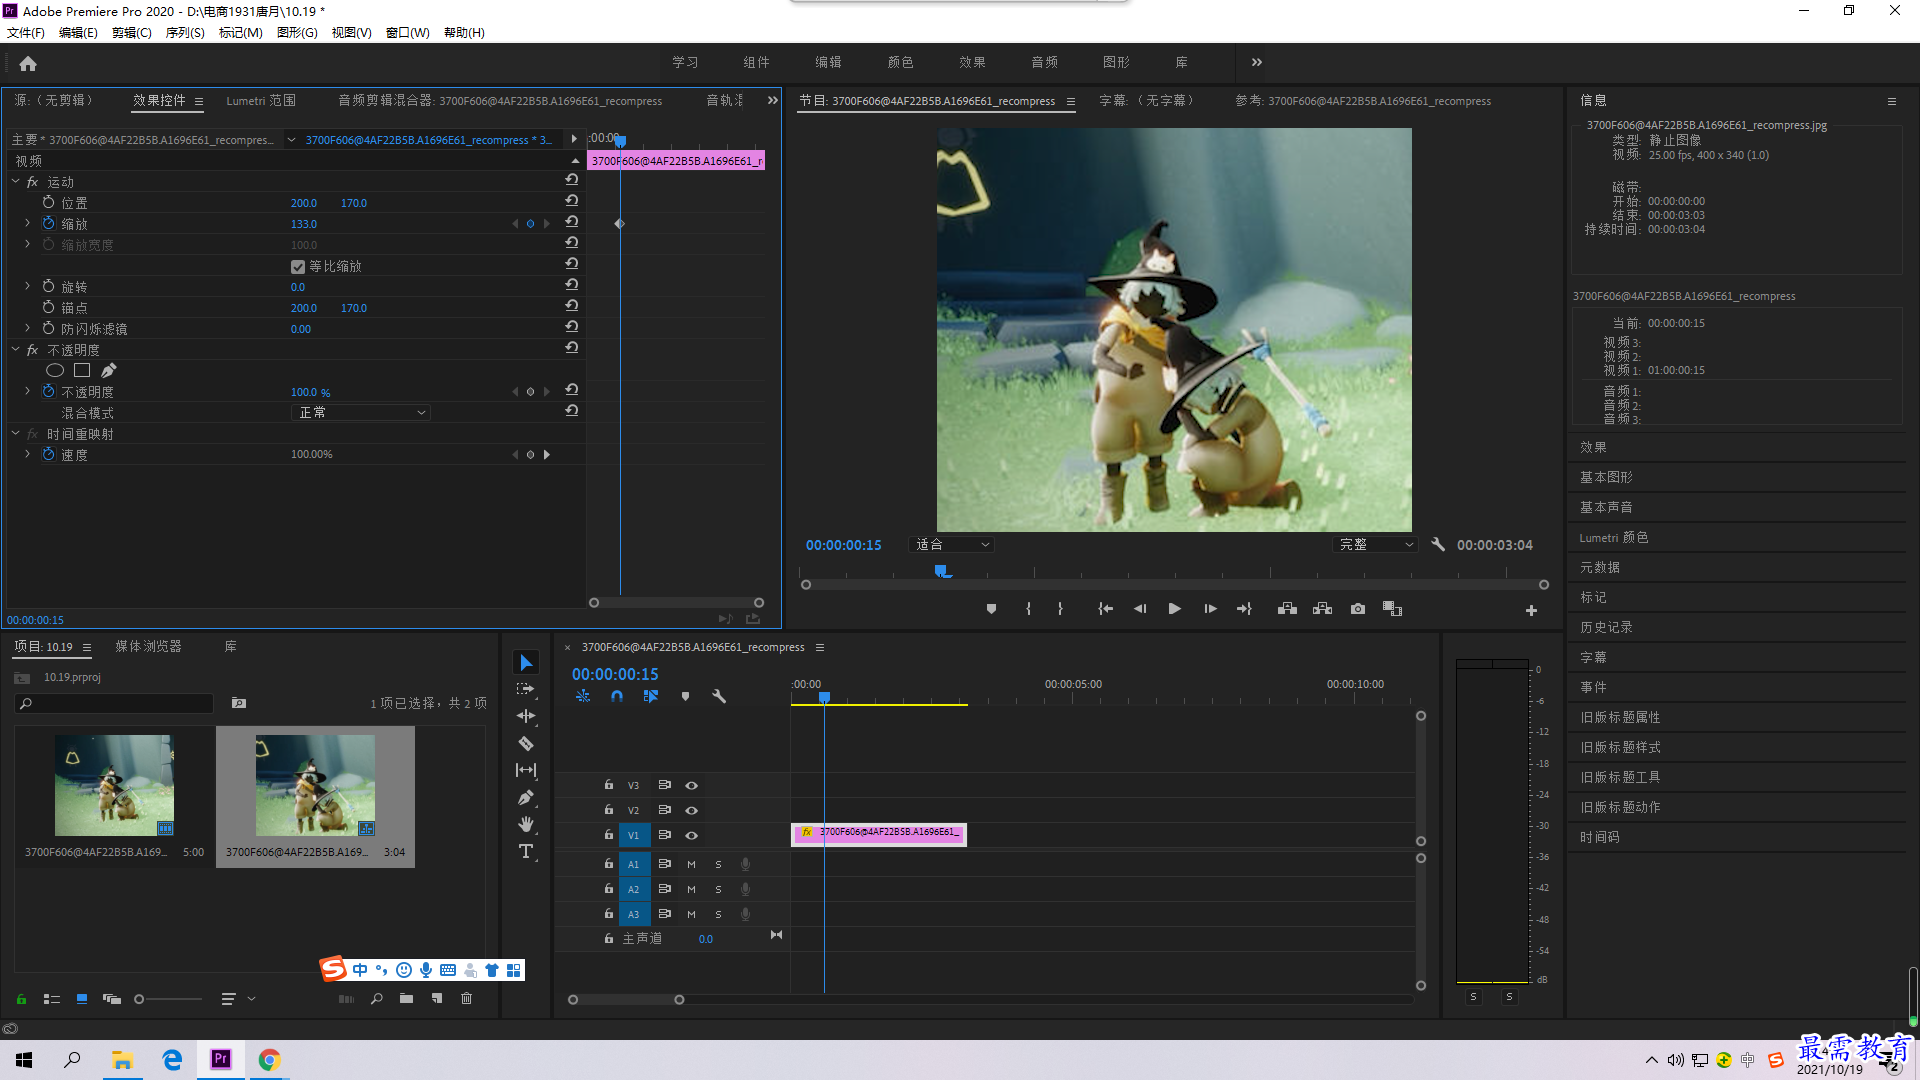Select the Ripple Edit tool
The image size is (1920, 1080).
[526, 716]
